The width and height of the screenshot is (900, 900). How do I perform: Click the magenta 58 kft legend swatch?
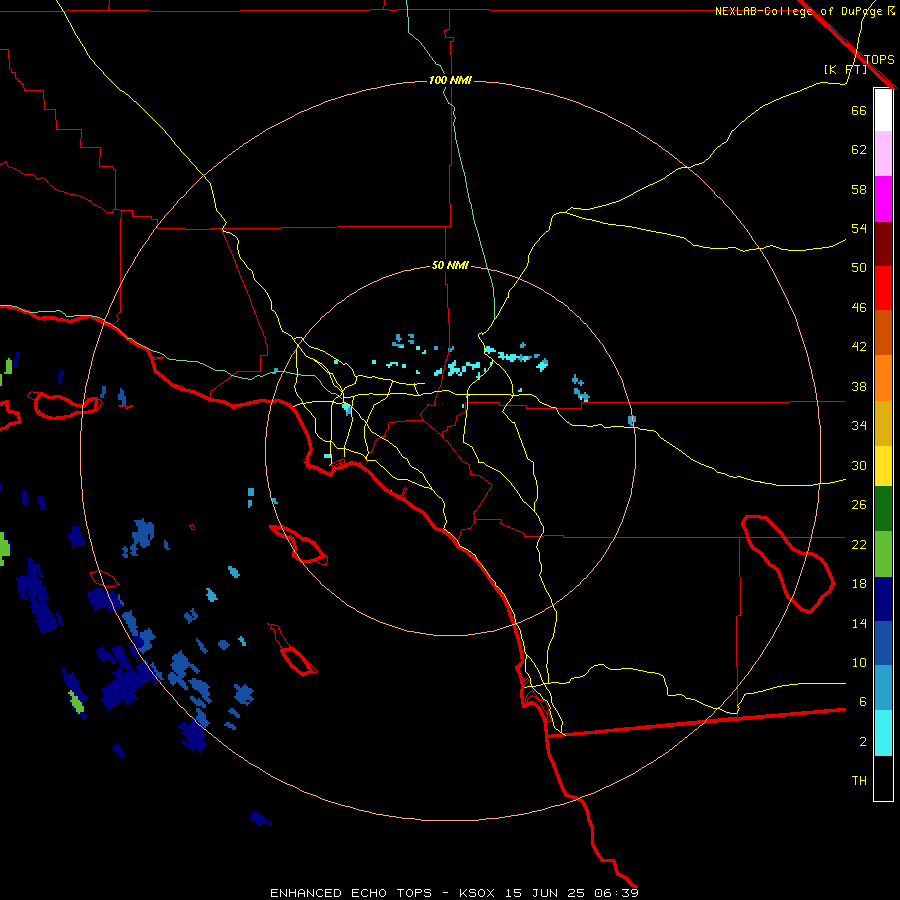(883, 199)
